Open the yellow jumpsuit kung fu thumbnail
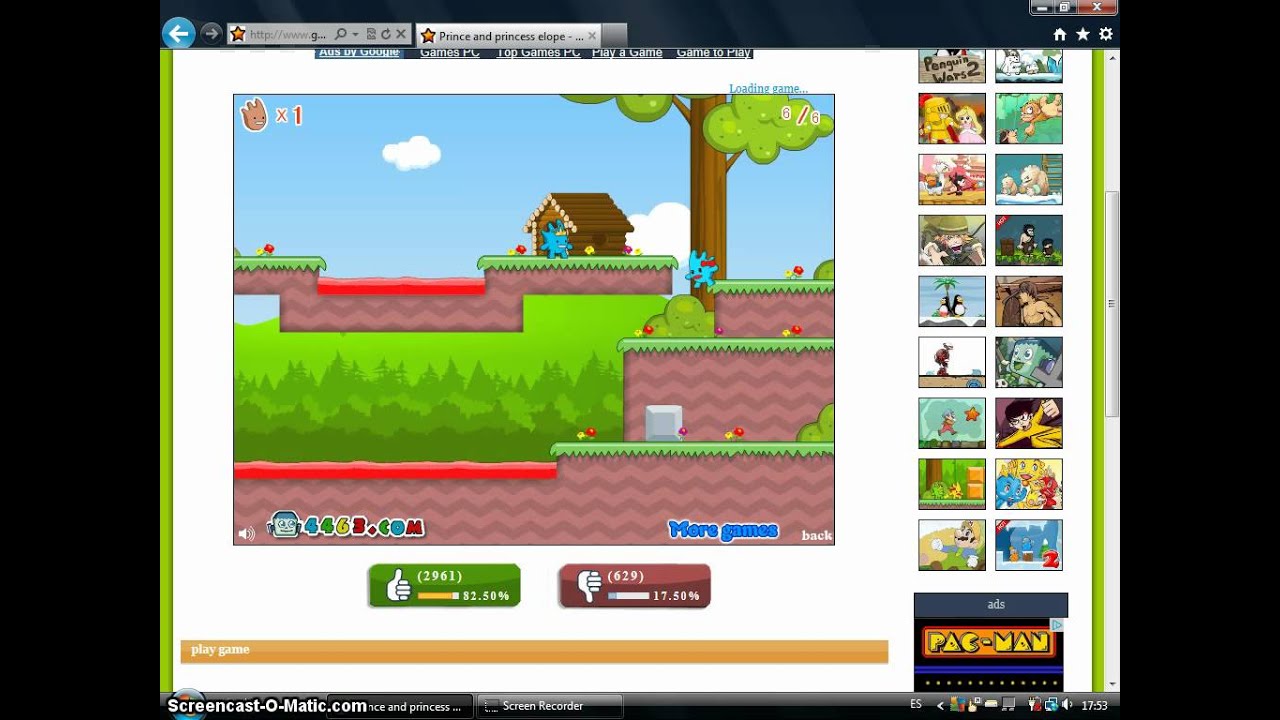1280x720 pixels. [x=1029, y=424]
